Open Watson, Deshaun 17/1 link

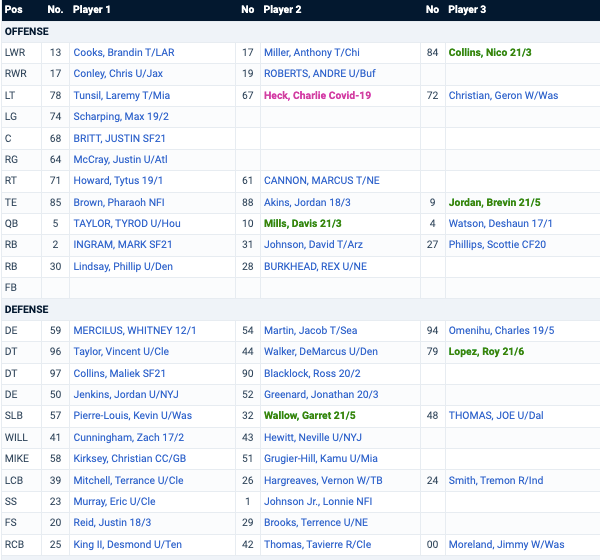click(x=500, y=223)
